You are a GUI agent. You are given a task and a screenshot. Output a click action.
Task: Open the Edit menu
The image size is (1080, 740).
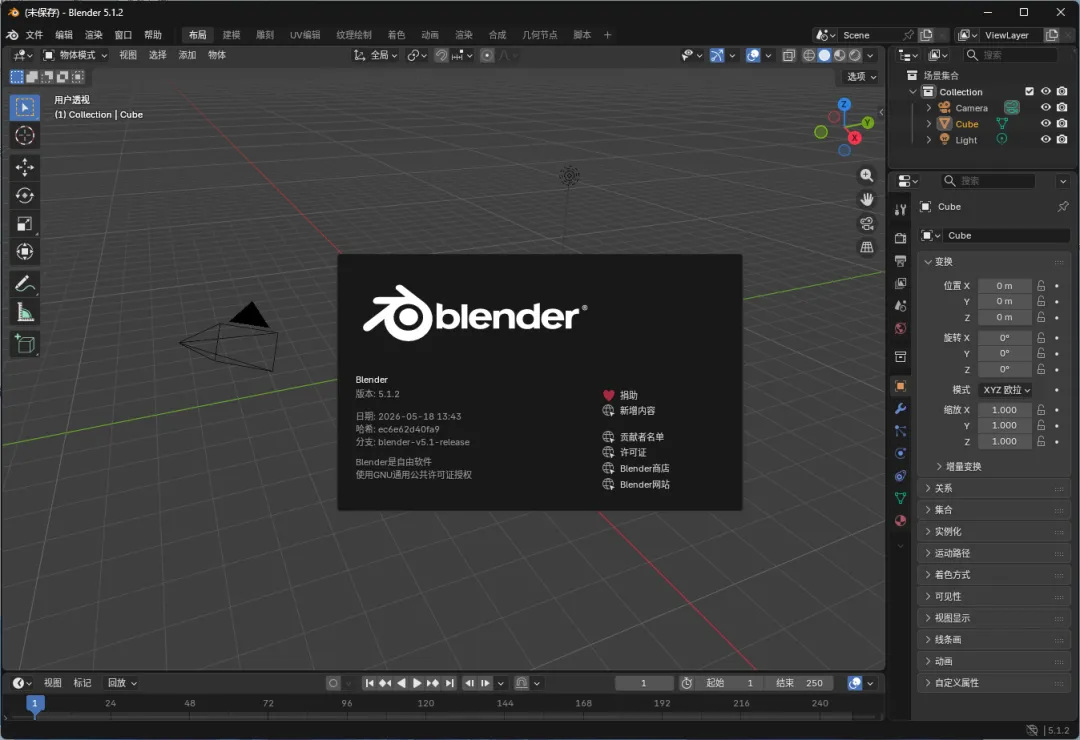64,35
